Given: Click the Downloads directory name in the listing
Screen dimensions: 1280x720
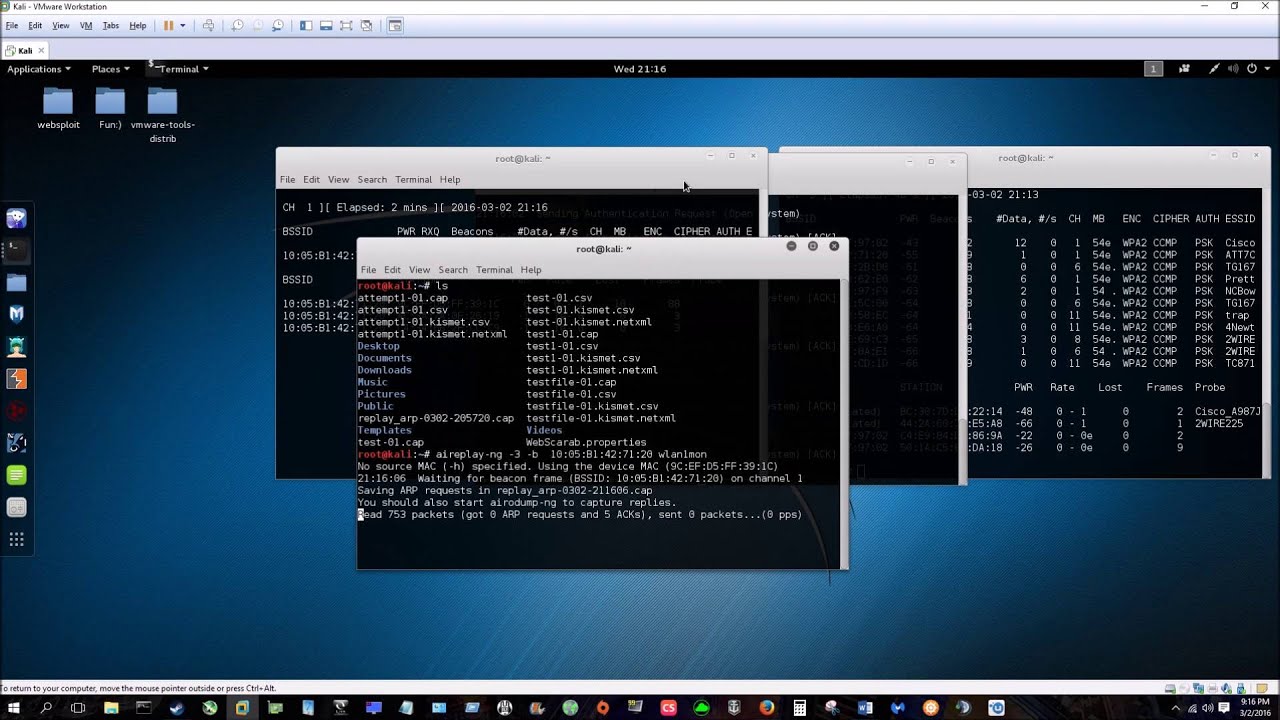Looking at the screenshot, I should (384, 370).
